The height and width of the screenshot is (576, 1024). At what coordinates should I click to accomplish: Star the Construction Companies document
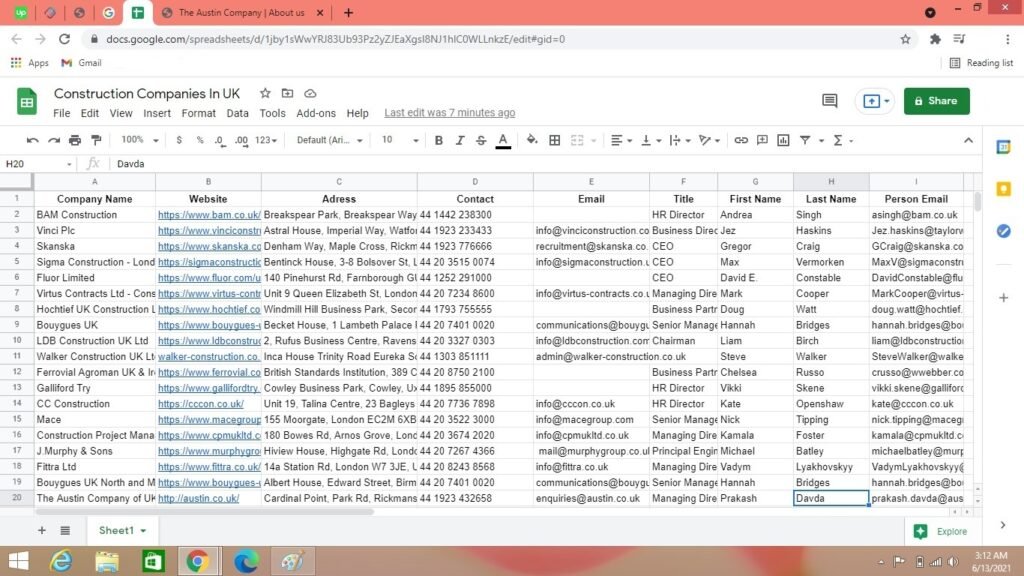[265, 93]
